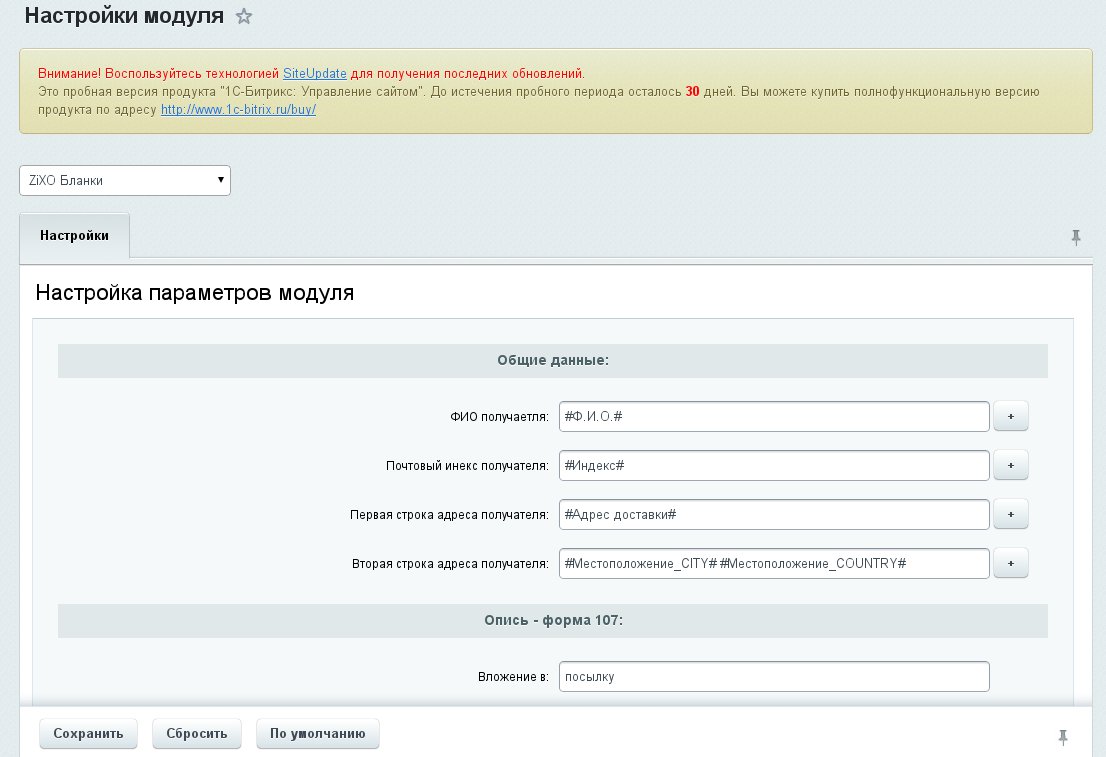
Task: Click the favorites star next to page title
Action: coord(244,17)
